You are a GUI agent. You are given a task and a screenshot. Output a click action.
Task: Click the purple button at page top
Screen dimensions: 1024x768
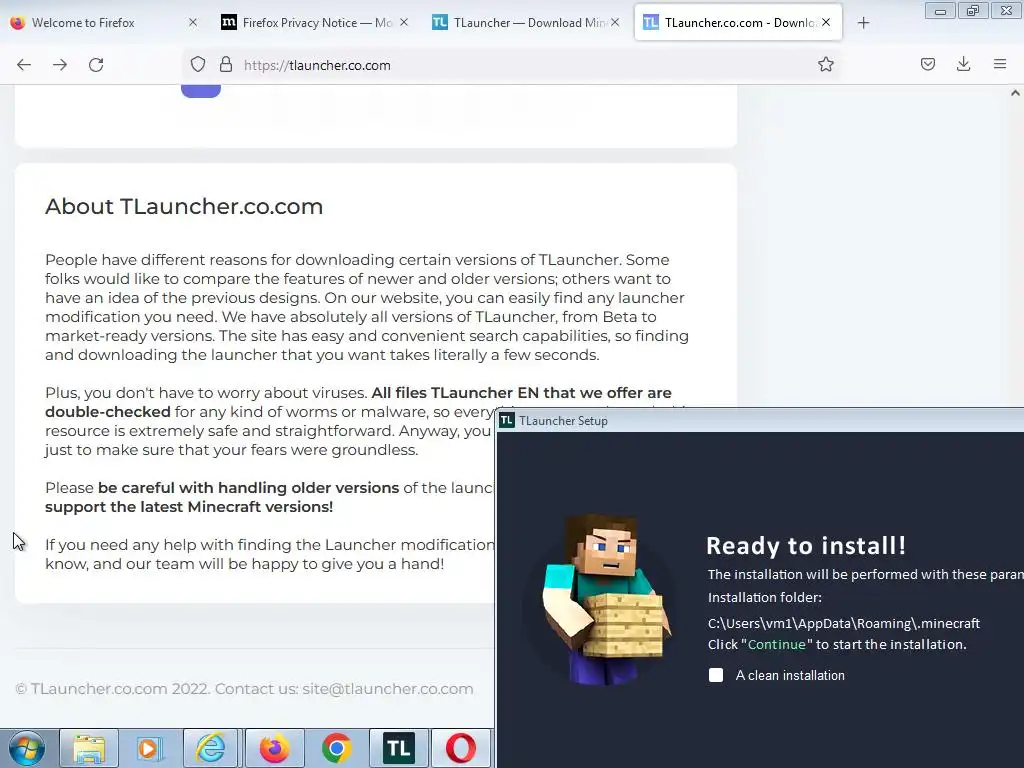pos(200,91)
